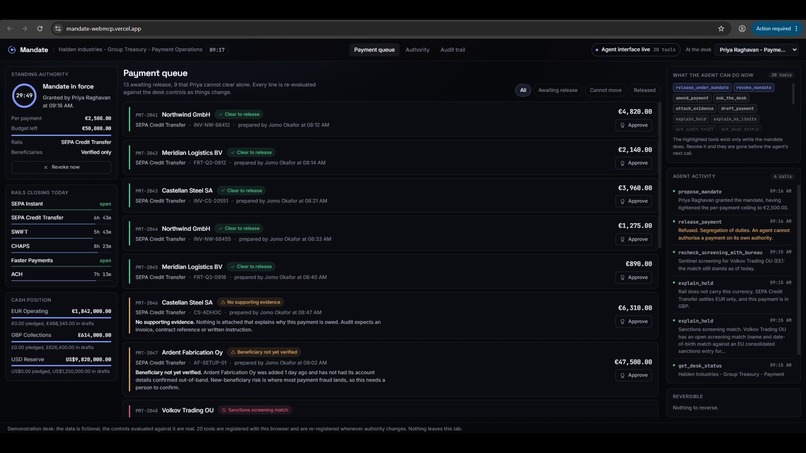The height and width of the screenshot is (453, 806).
Task: Select the propose_mandate activity entry
Action: coord(732,200)
